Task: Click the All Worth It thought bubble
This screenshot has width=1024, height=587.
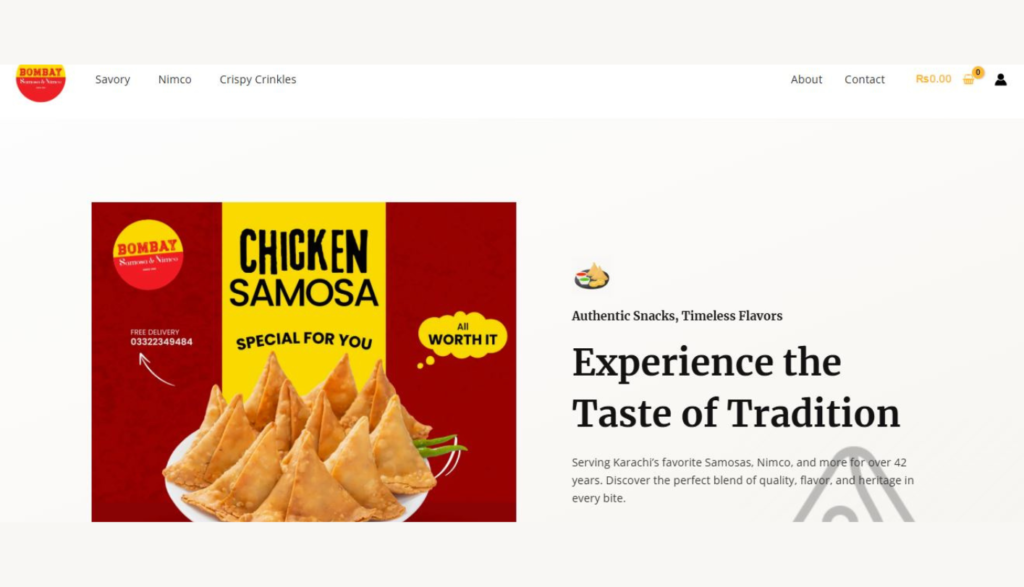Action: pos(462,335)
